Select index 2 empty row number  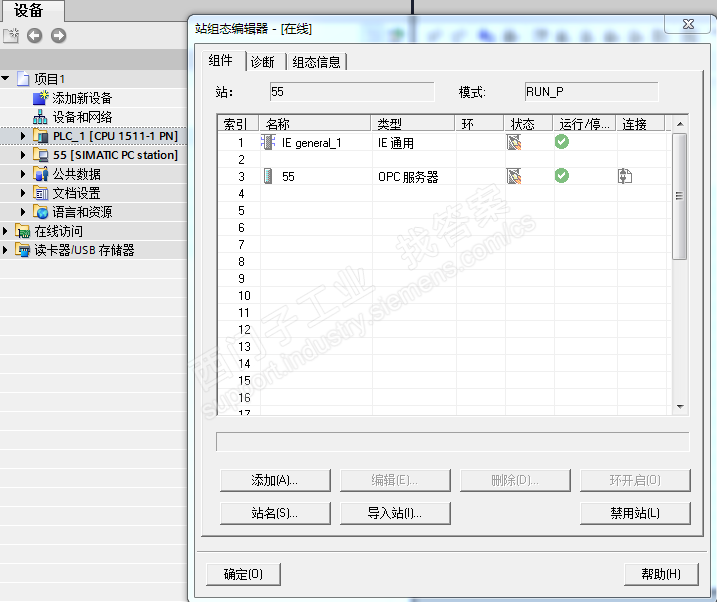pyautogui.click(x=241, y=160)
